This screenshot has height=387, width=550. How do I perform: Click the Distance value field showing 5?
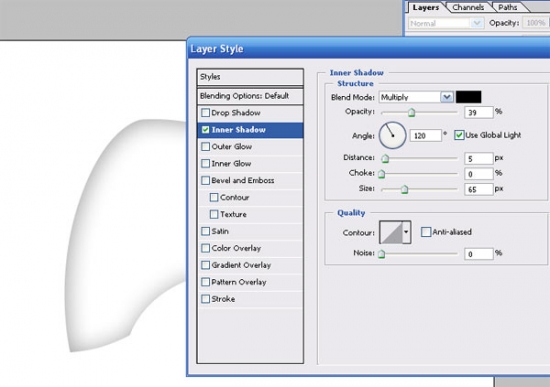click(x=479, y=159)
